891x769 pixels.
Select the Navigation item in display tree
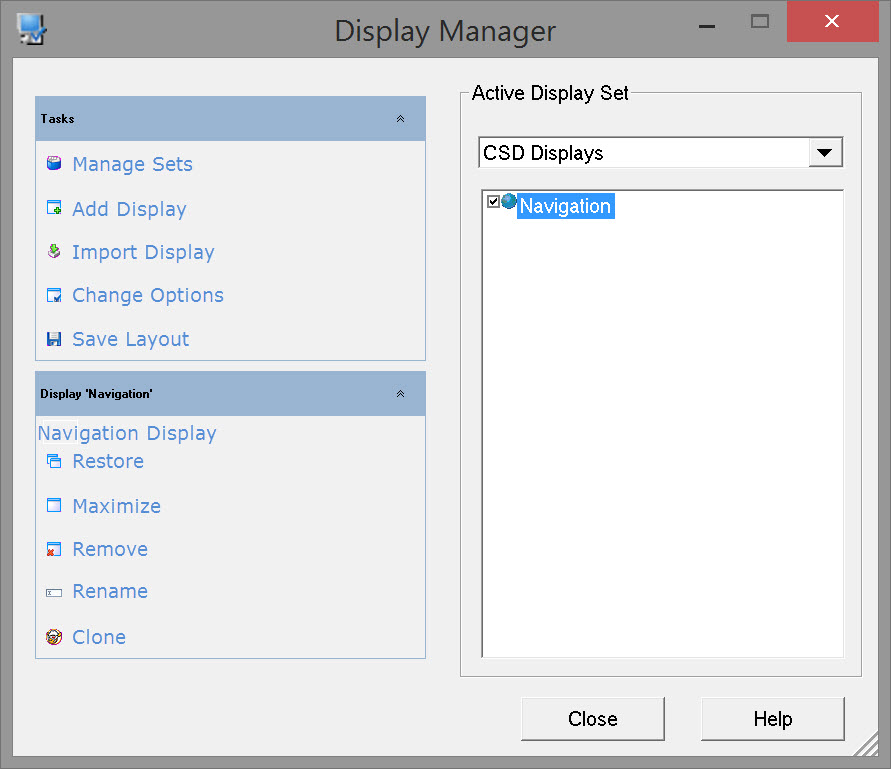pyautogui.click(x=565, y=206)
